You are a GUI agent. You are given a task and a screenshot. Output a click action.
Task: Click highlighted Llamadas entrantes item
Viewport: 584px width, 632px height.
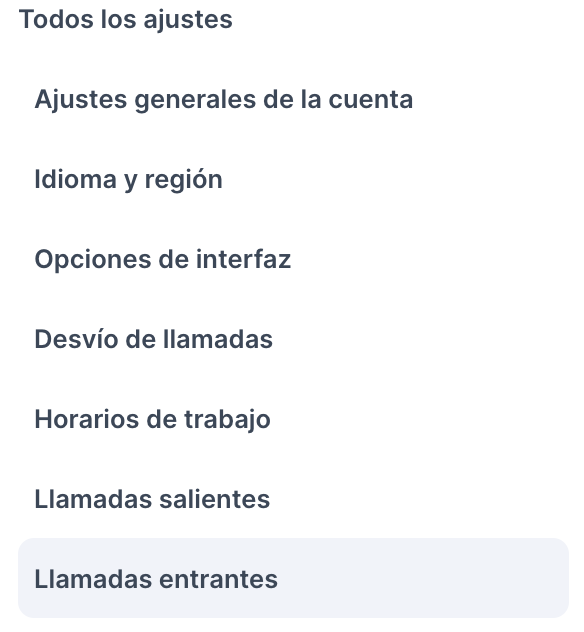293,578
